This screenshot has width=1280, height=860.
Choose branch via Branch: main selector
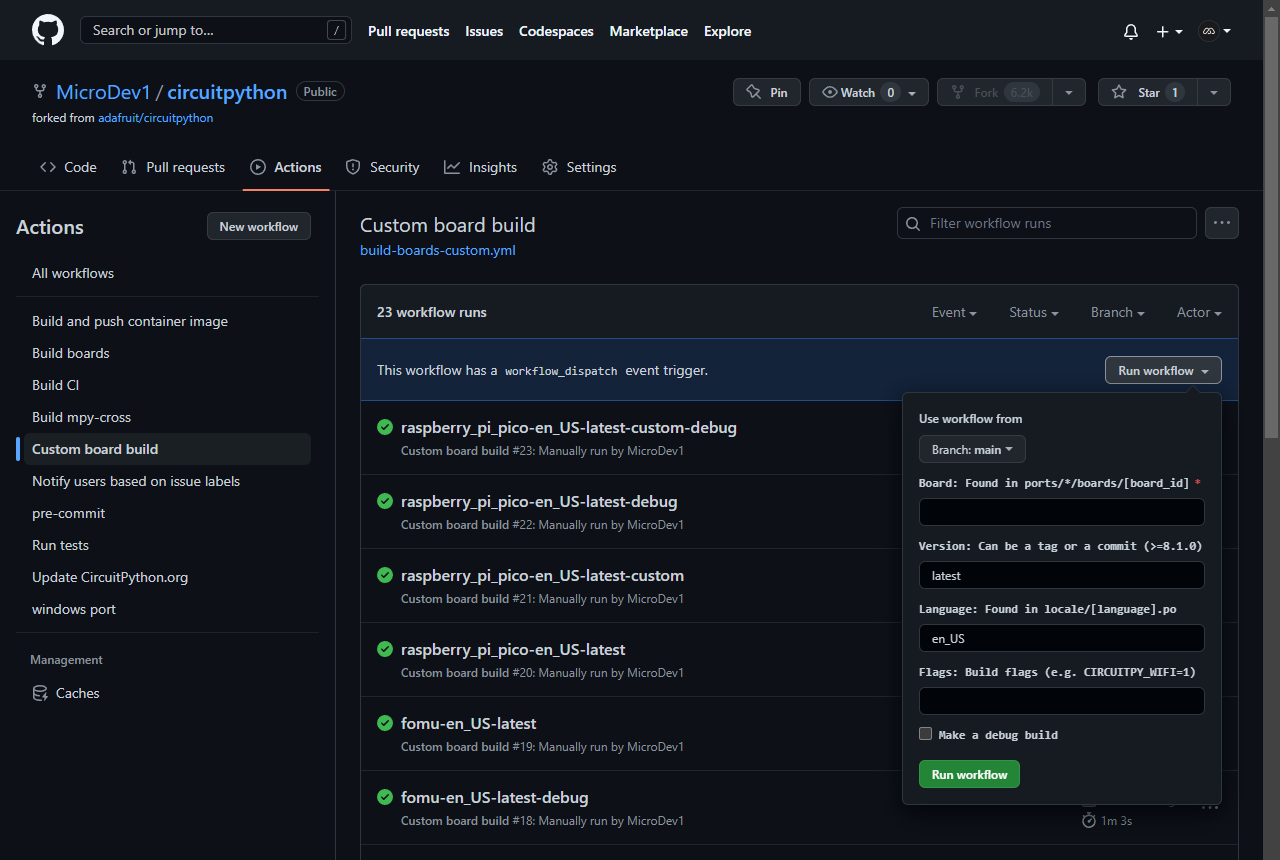pos(972,449)
